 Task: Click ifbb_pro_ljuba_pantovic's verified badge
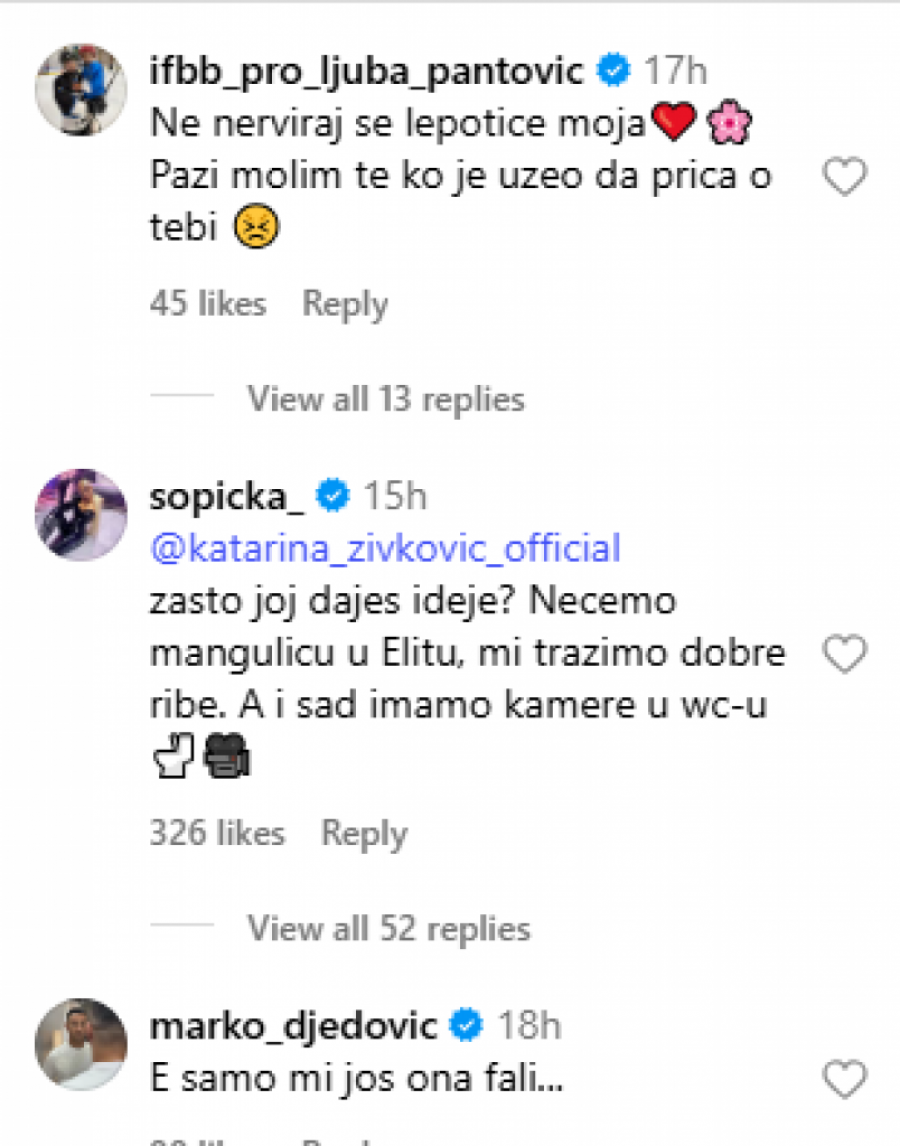tap(611, 69)
